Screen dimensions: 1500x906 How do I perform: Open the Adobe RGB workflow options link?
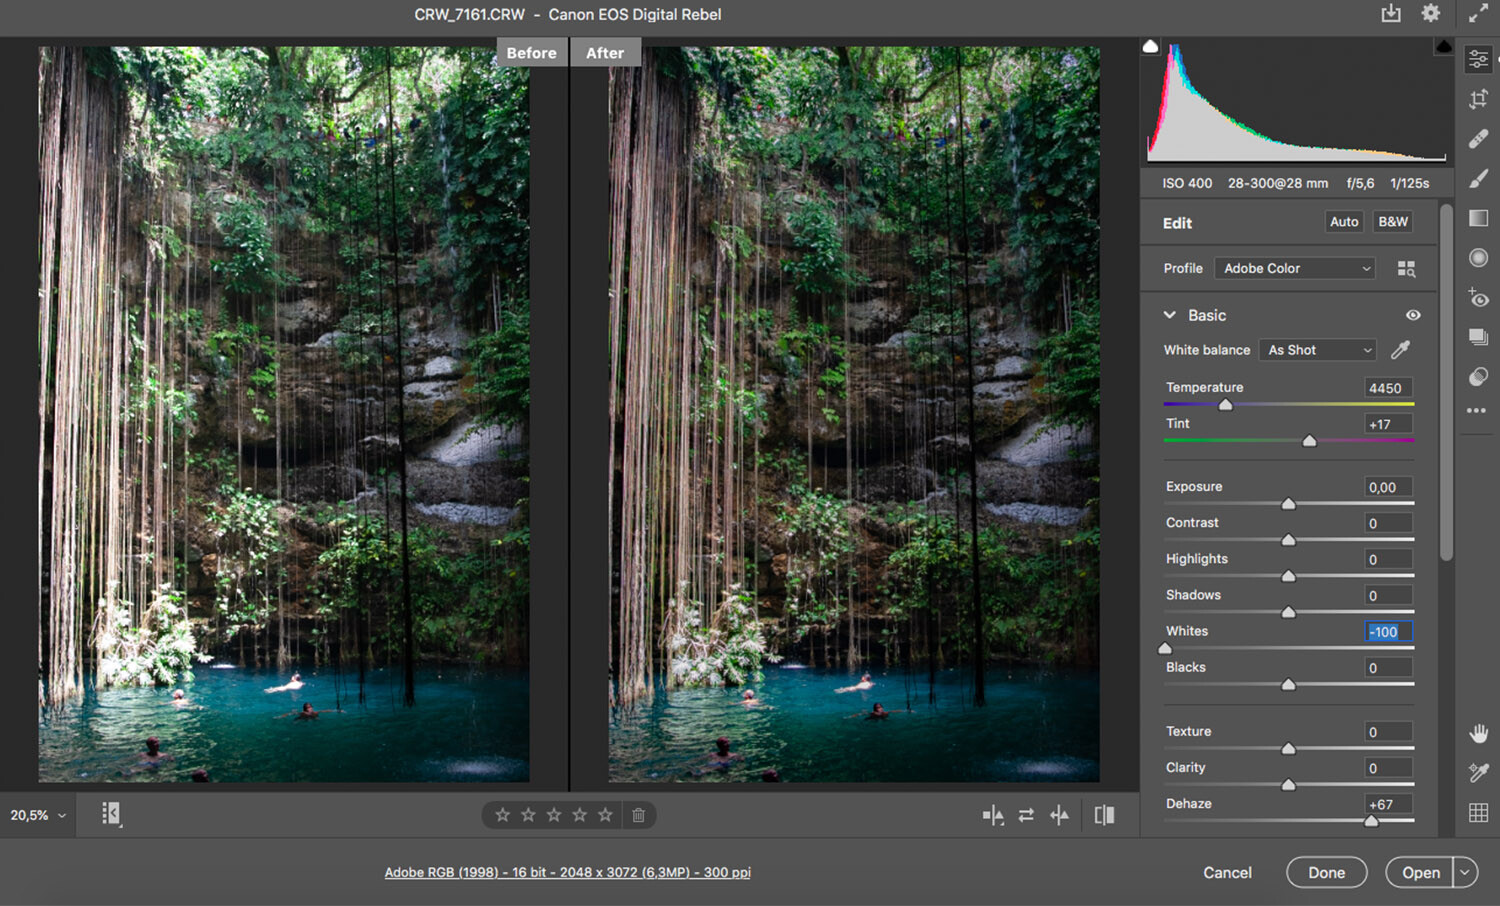click(568, 872)
